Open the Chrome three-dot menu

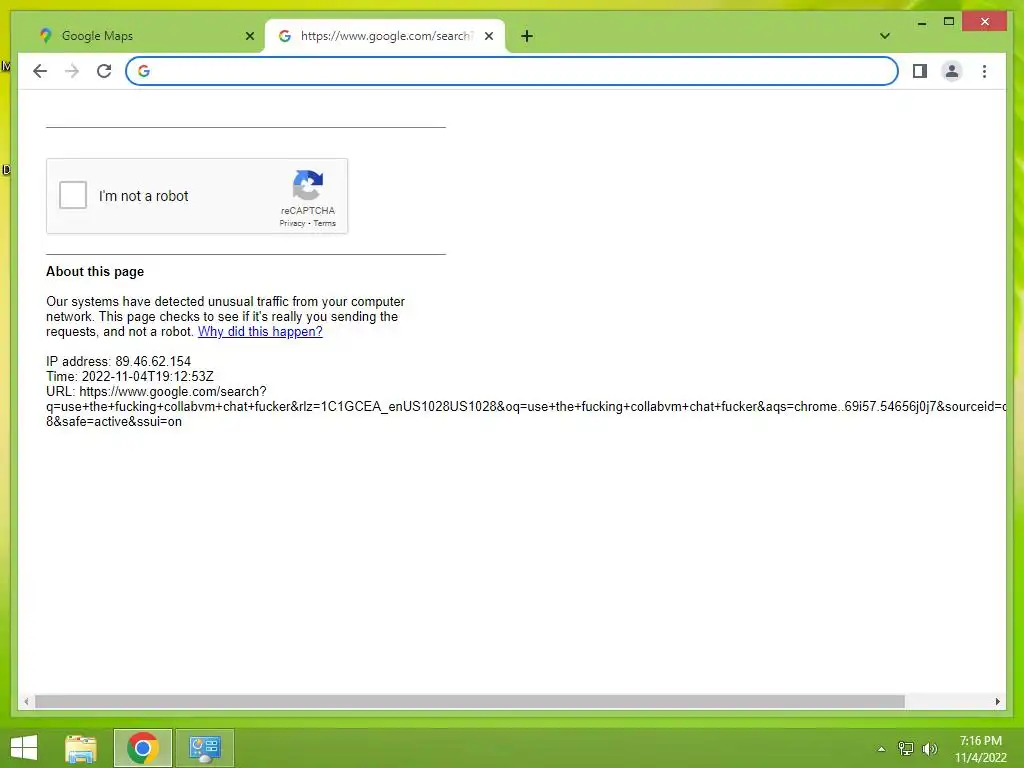tap(984, 71)
